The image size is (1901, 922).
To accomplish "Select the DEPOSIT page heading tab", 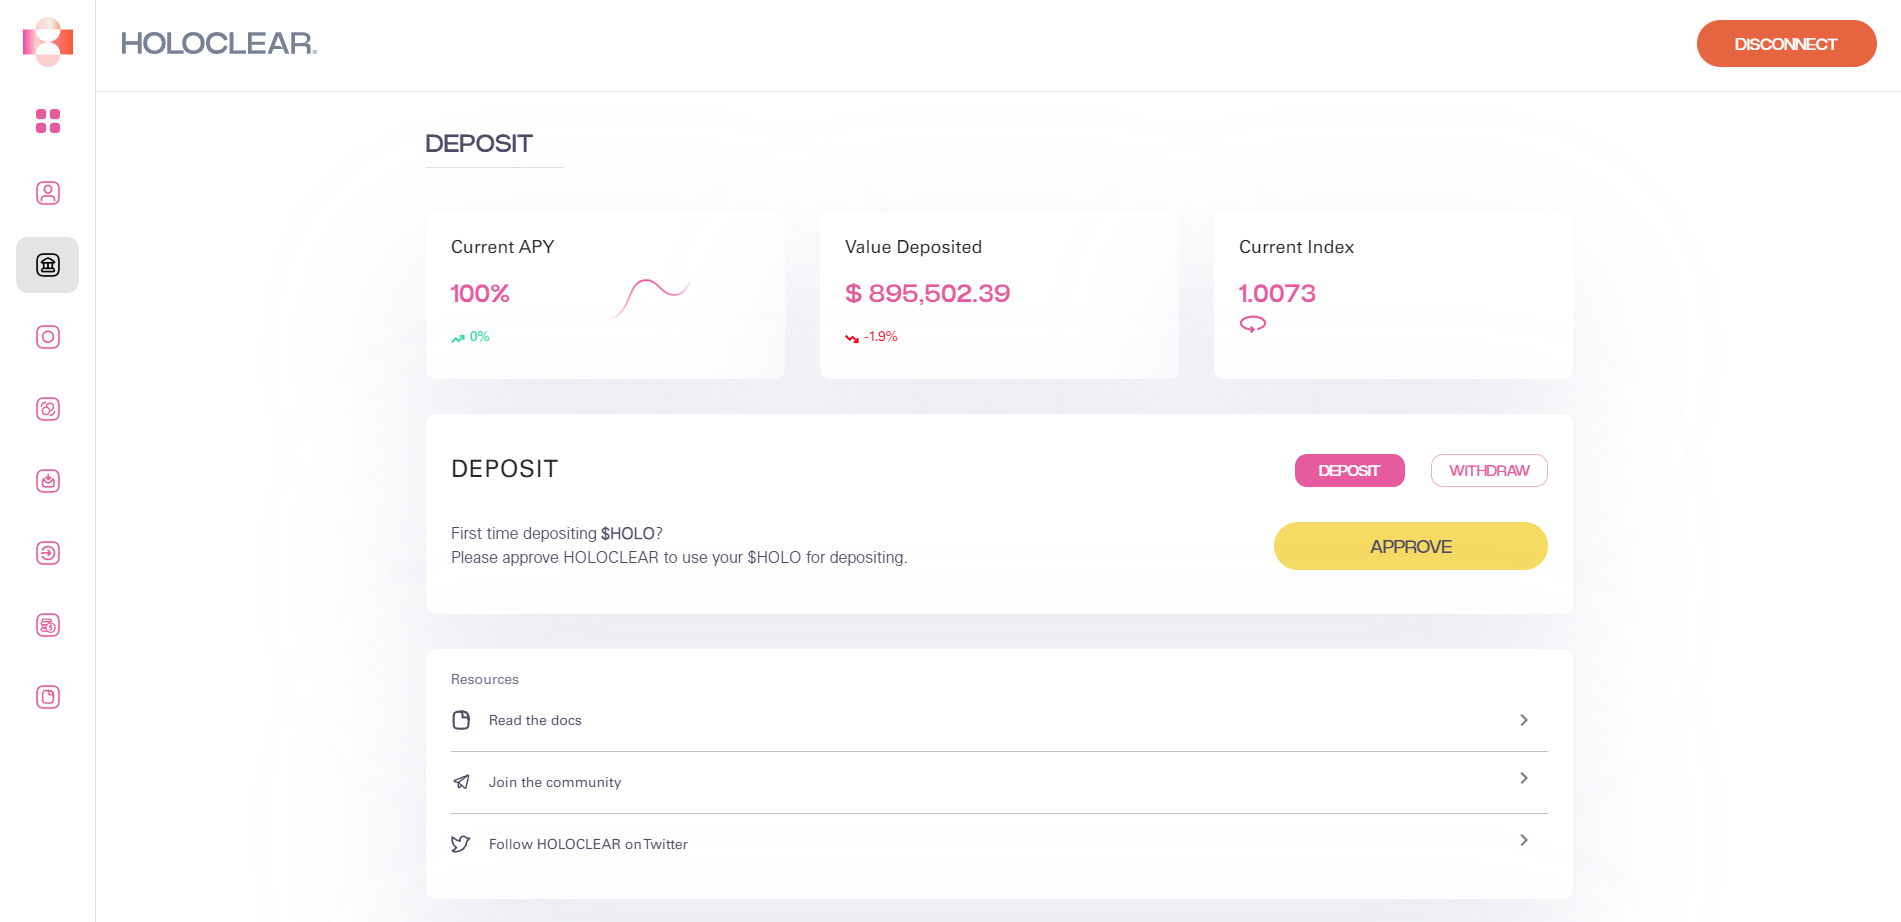I will pos(479,144).
